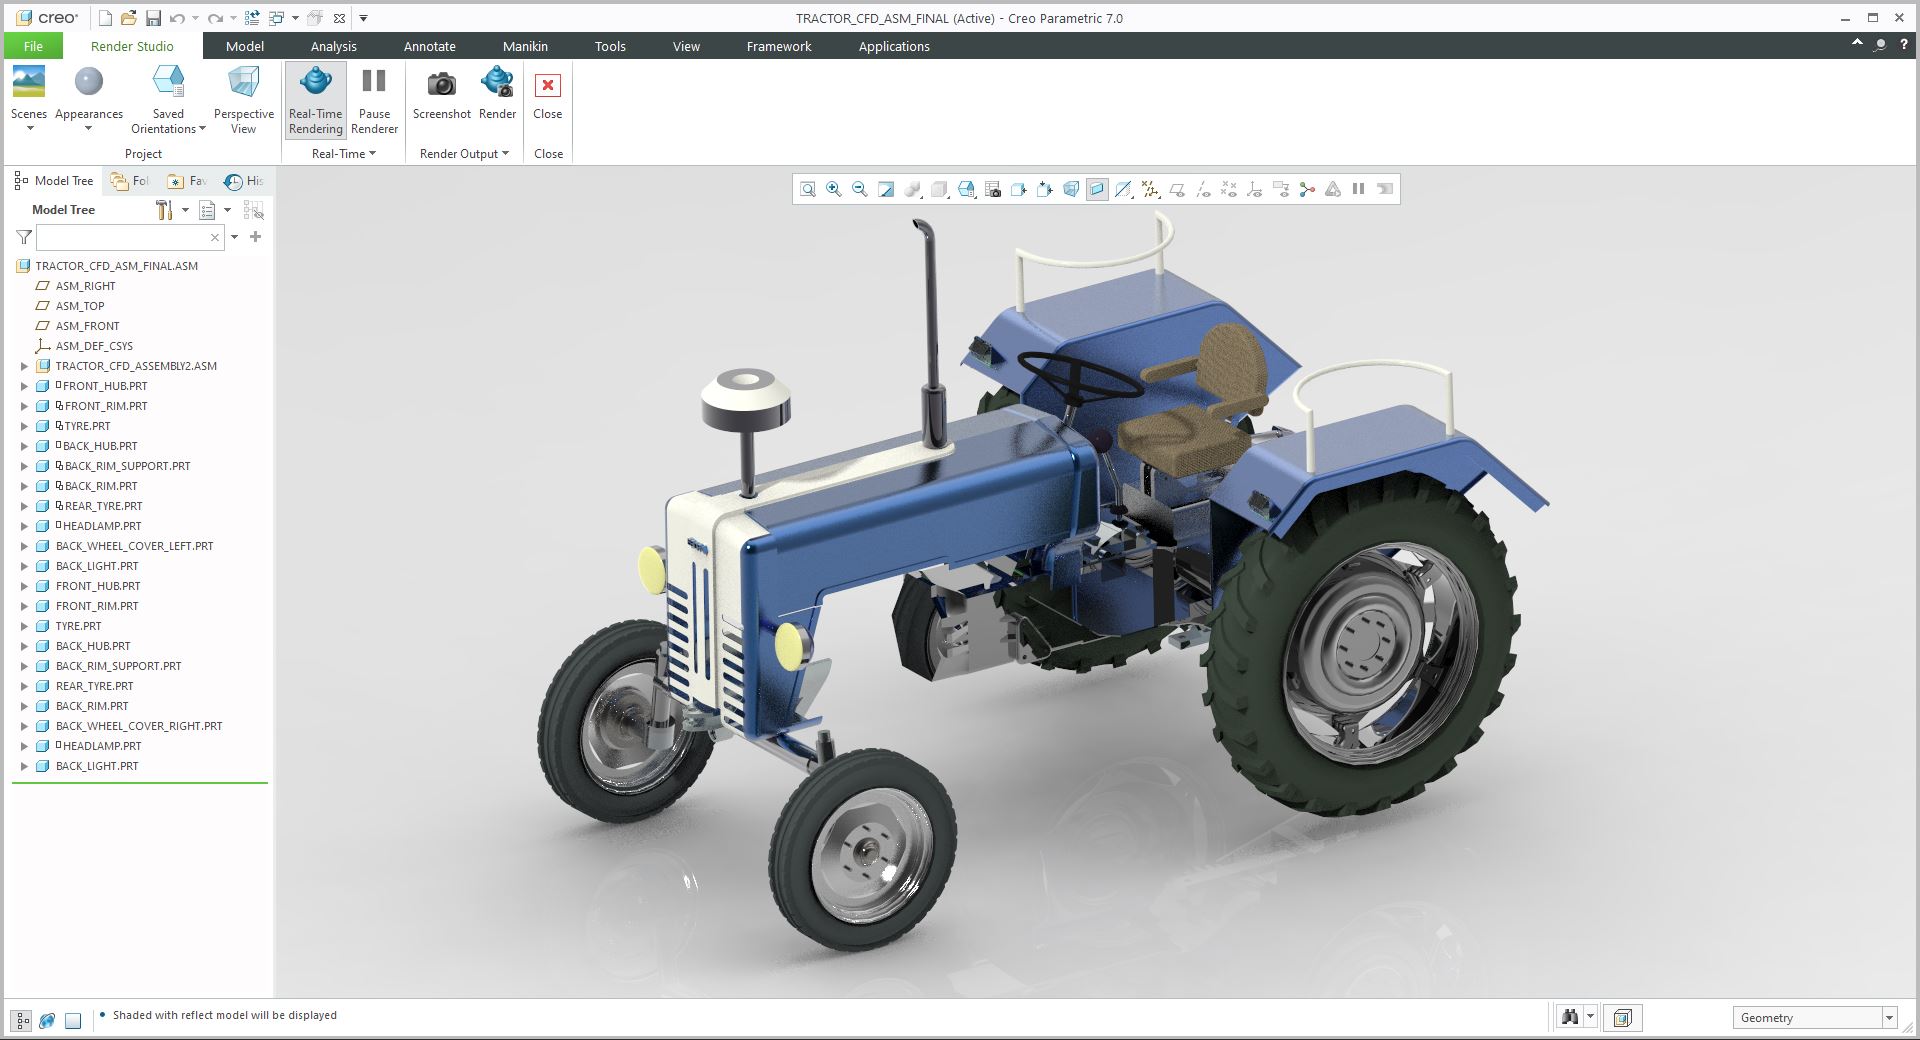1920x1040 pixels.
Task: Open the File menu
Action: pos(33,46)
